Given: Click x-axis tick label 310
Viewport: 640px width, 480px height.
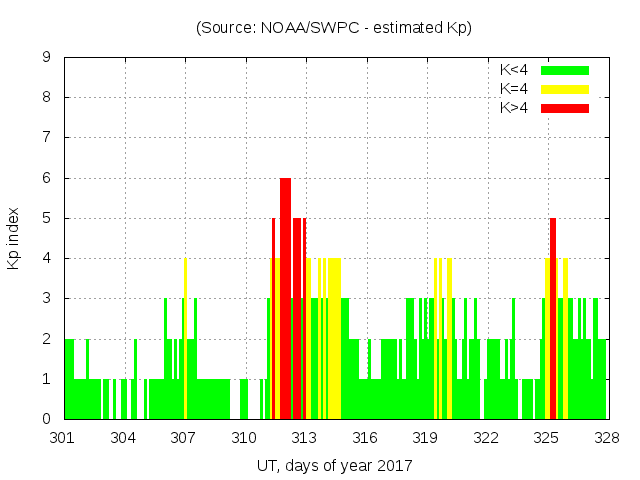Looking at the screenshot, I should [x=244, y=438].
